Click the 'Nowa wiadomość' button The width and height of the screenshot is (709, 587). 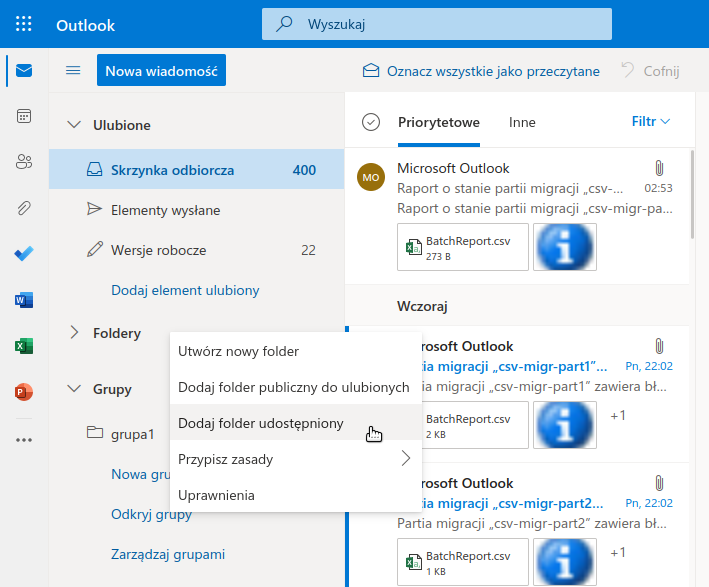click(161, 71)
